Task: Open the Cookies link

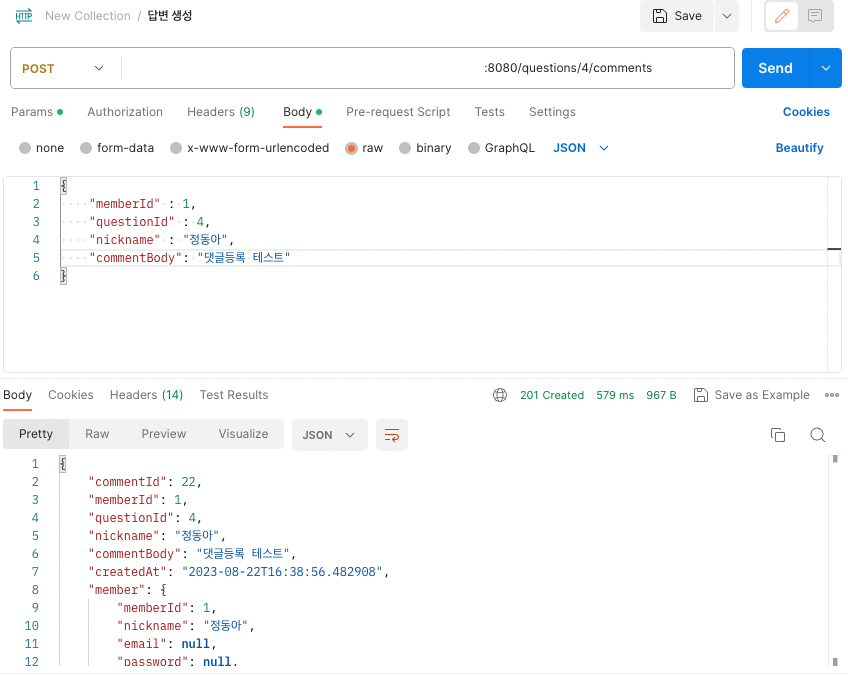Action: (x=806, y=112)
